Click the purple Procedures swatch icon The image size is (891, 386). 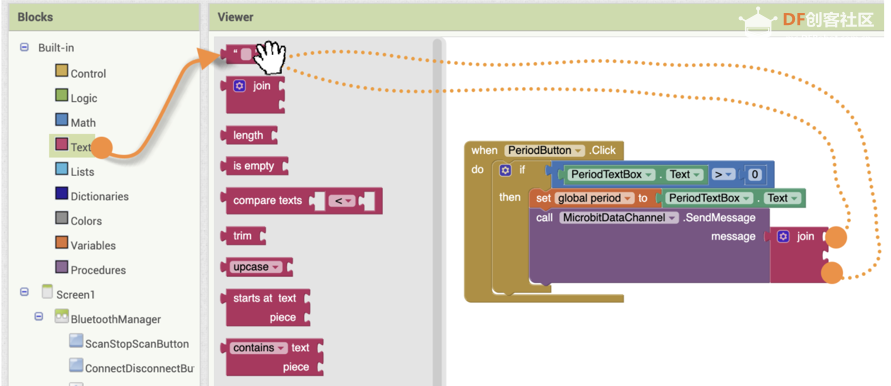click(61, 267)
